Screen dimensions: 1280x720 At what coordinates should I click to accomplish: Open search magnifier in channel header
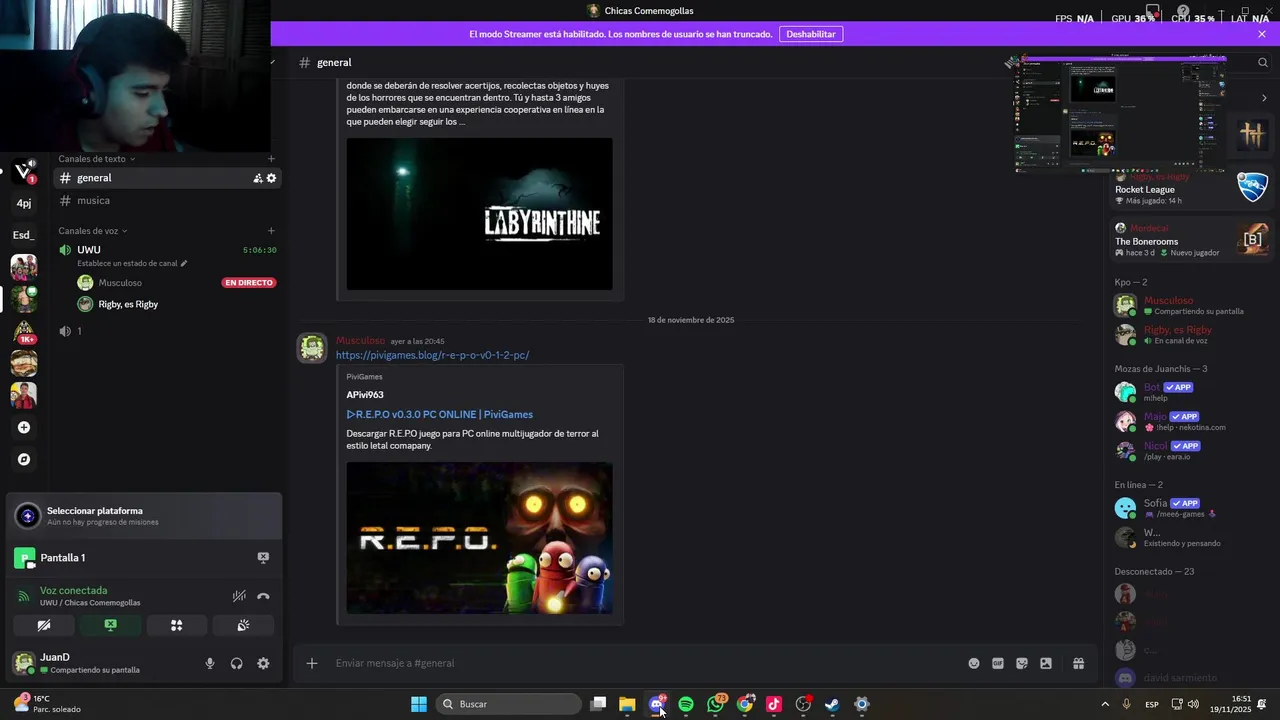[x=1262, y=62]
